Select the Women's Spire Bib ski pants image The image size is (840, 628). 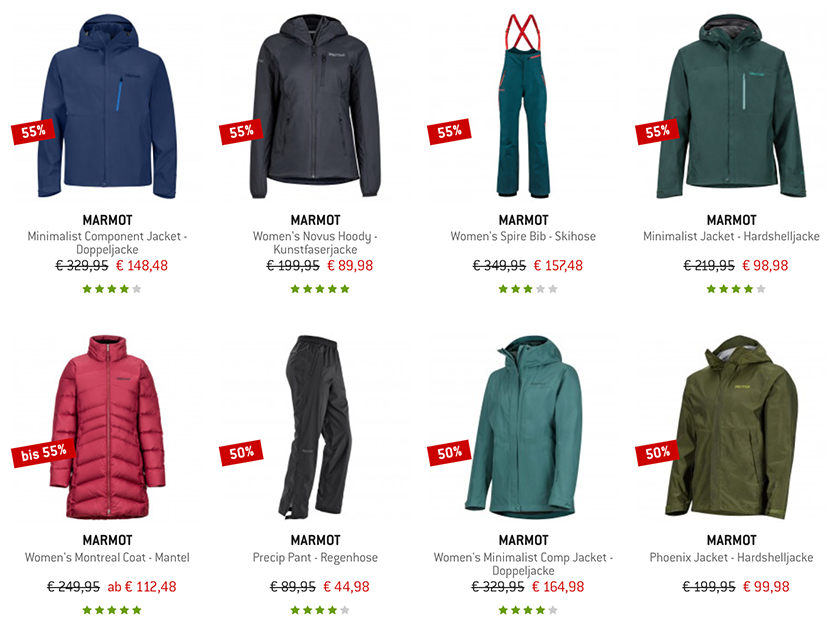tap(523, 106)
